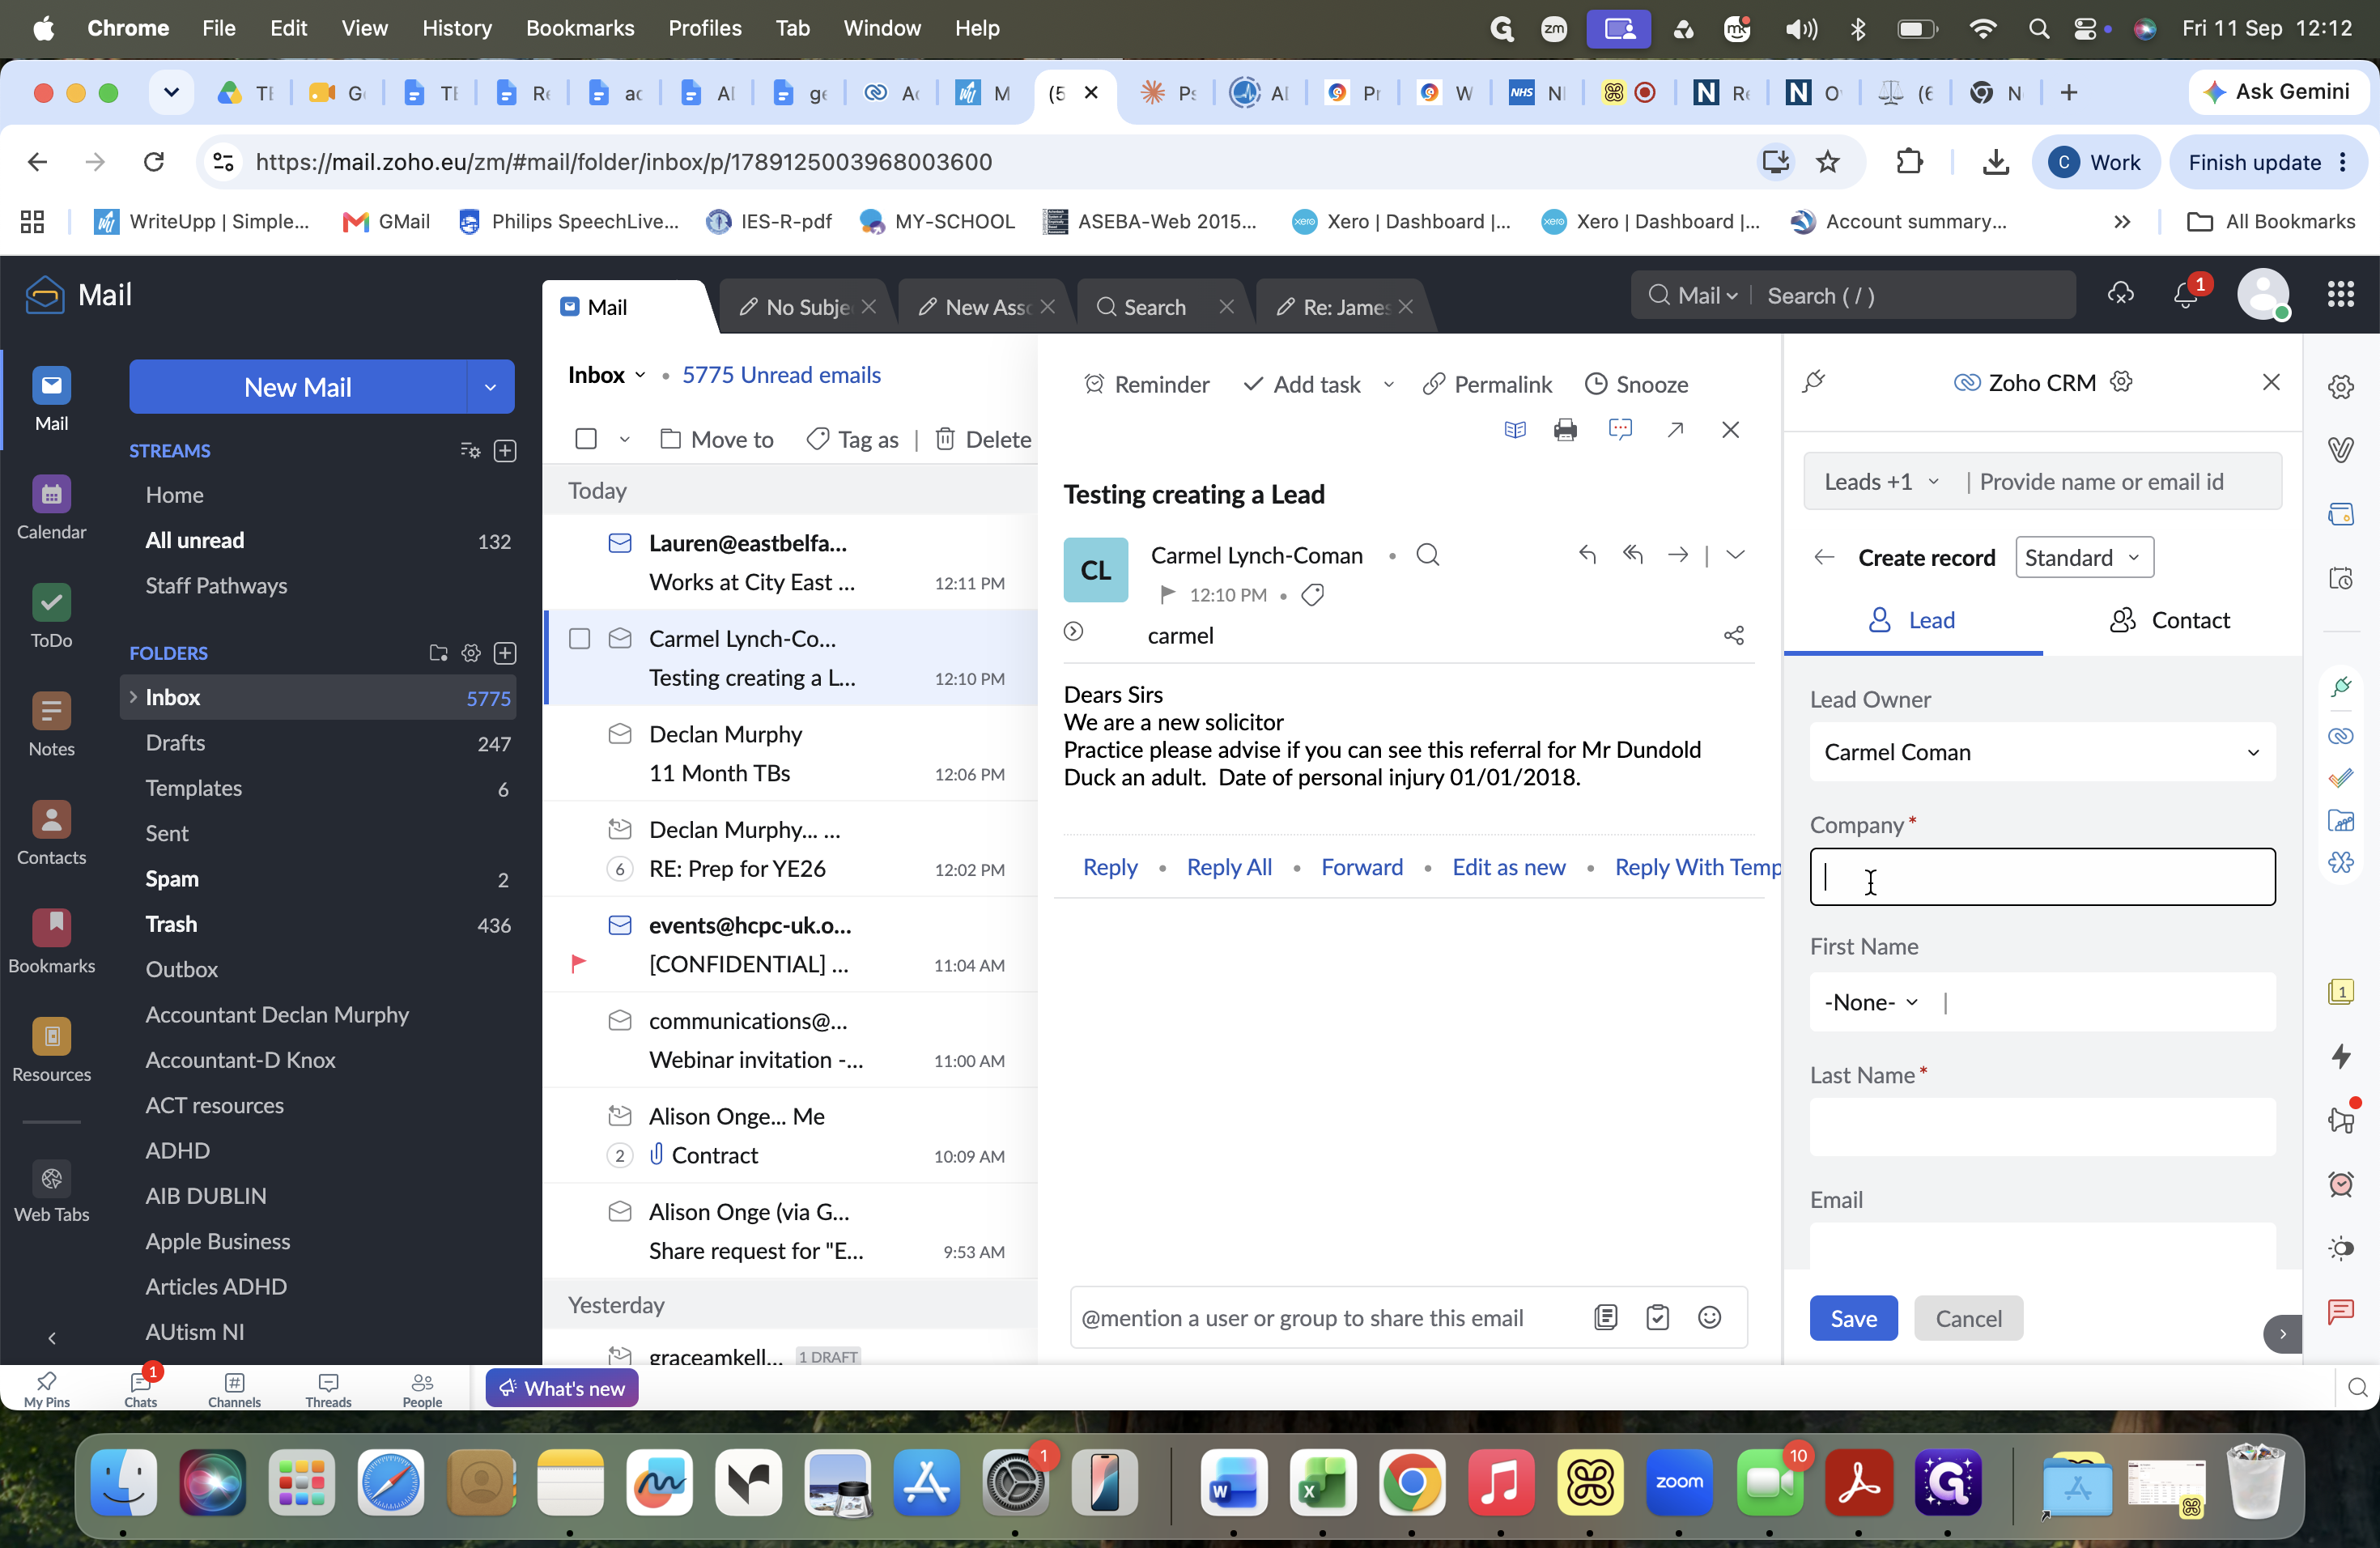This screenshot has height=1548, width=2380.
Task: Switch to the Search tab
Action: pos(1155,307)
